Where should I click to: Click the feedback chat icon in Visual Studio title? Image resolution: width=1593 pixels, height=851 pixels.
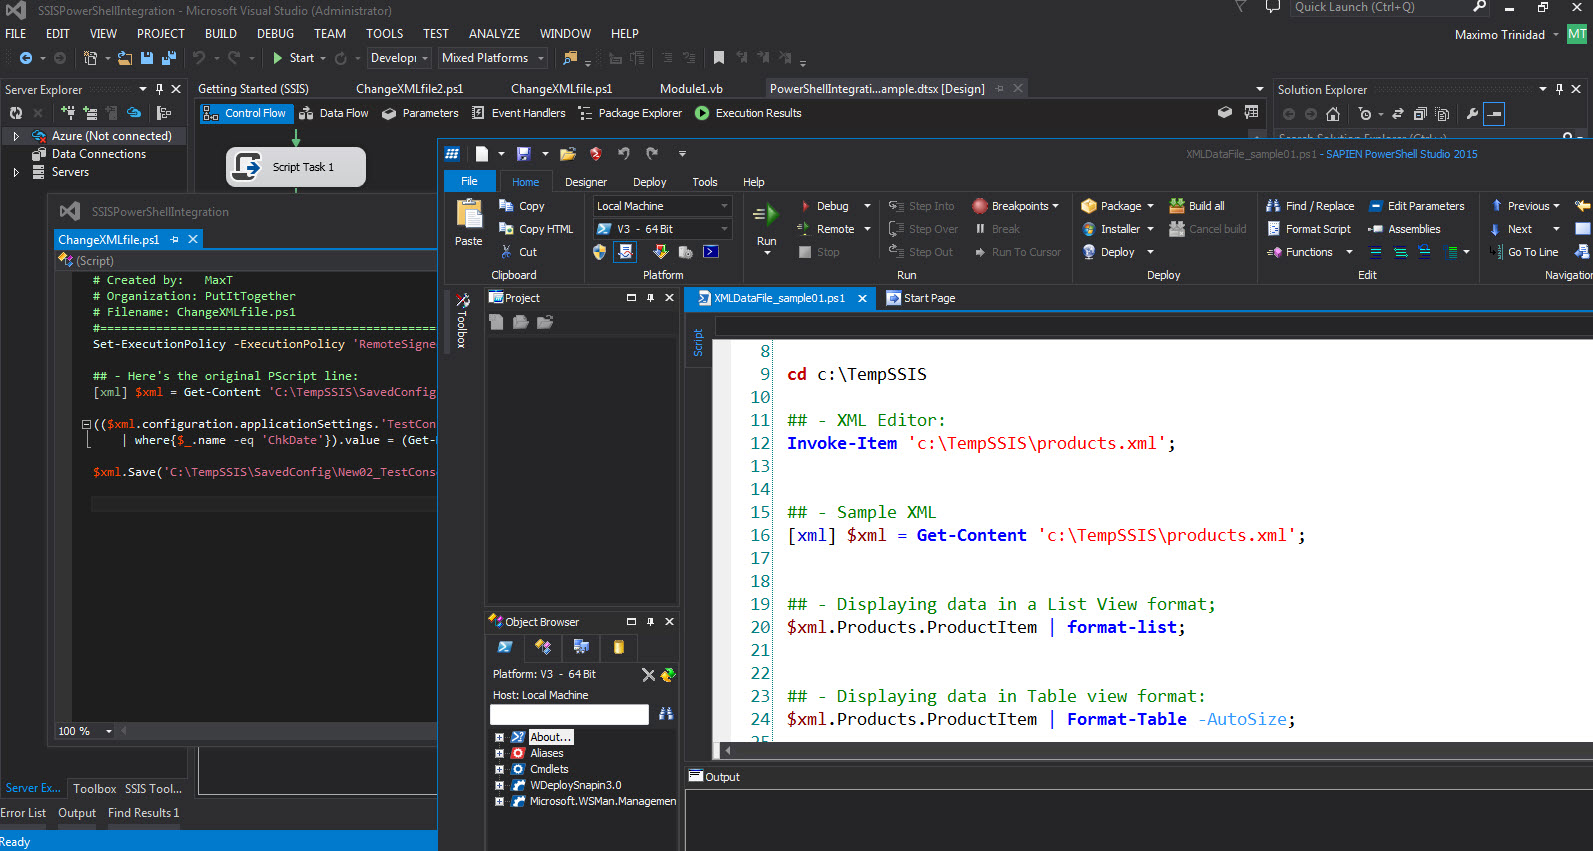click(1272, 7)
